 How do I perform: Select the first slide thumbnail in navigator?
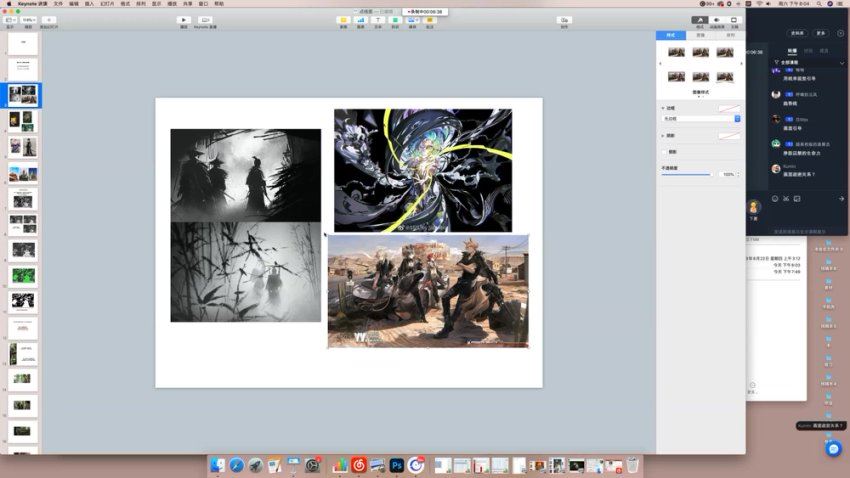pos(23,43)
